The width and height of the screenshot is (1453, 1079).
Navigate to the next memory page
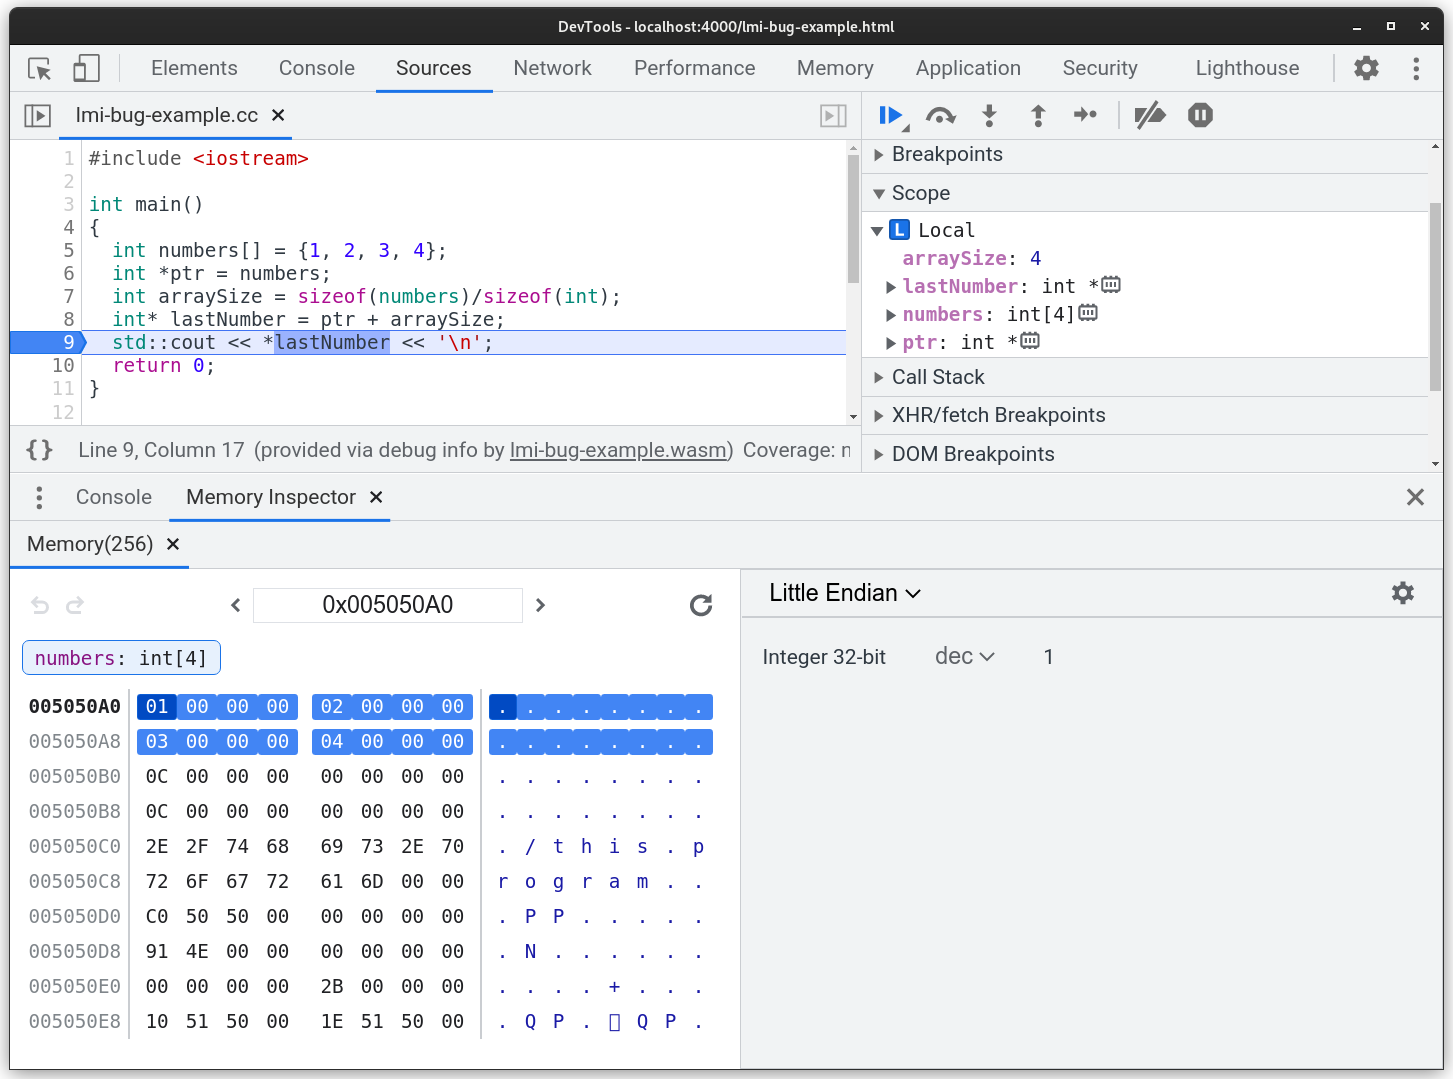(x=540, y=605)
